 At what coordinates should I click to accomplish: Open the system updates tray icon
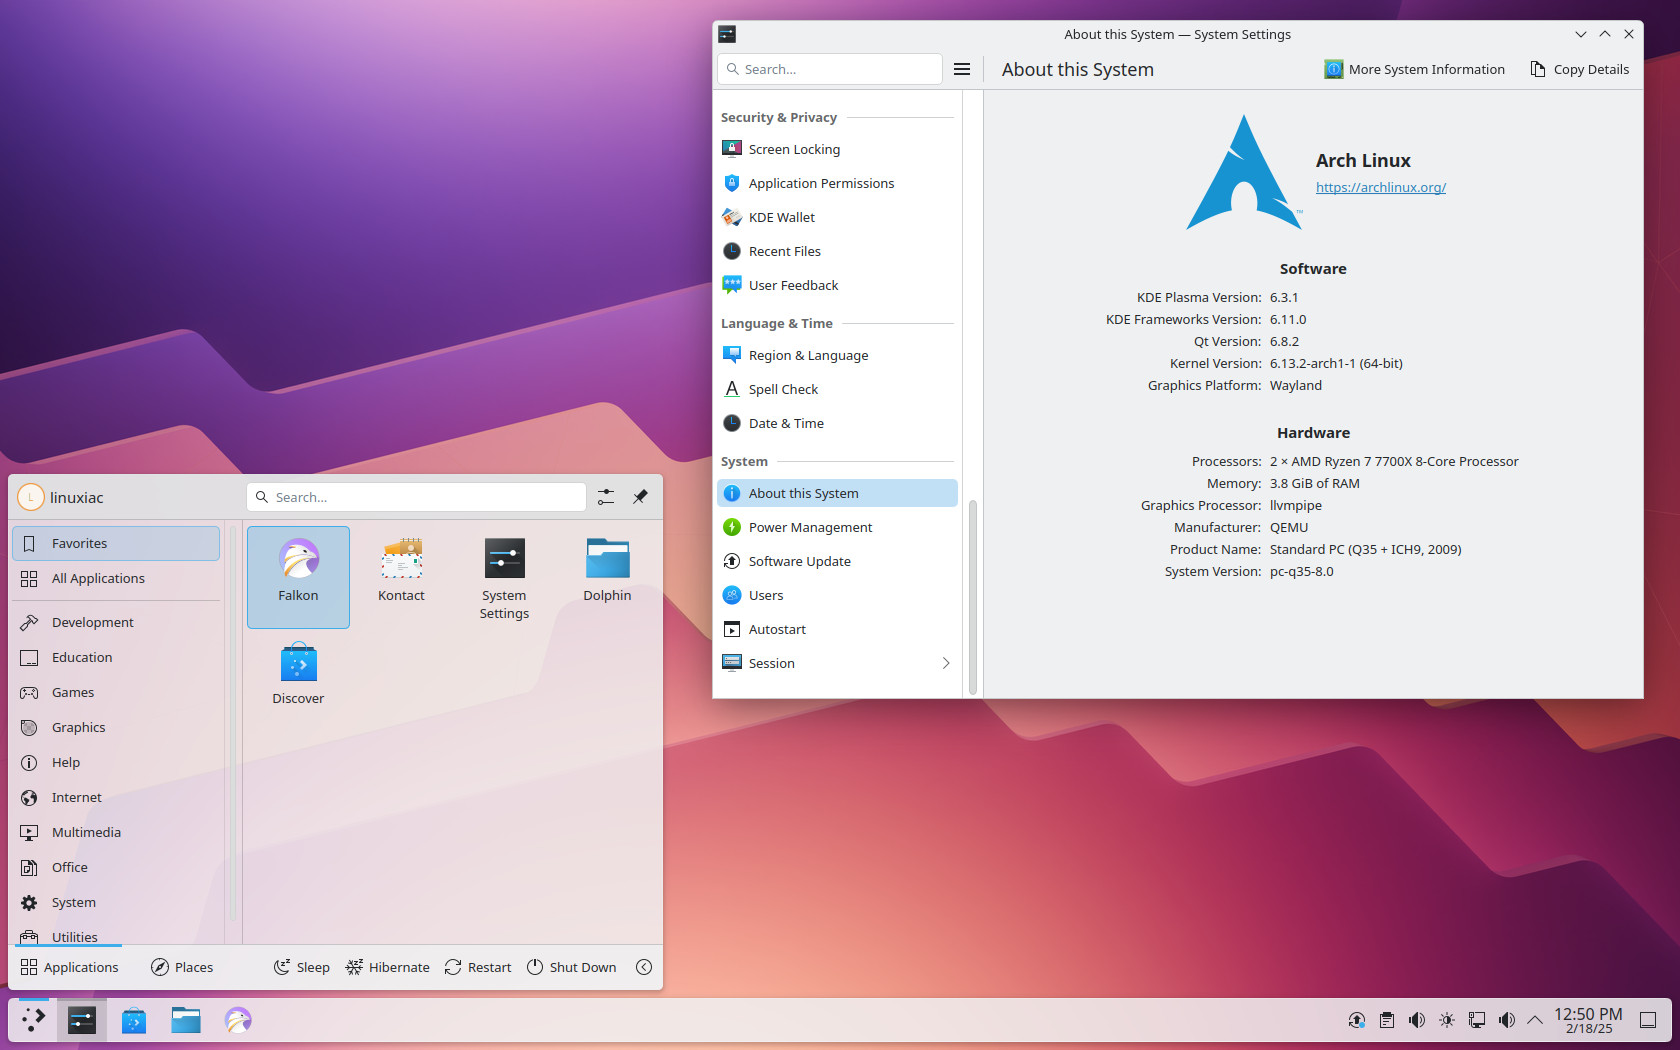pyautogui.click(x=1357, y=1020)
